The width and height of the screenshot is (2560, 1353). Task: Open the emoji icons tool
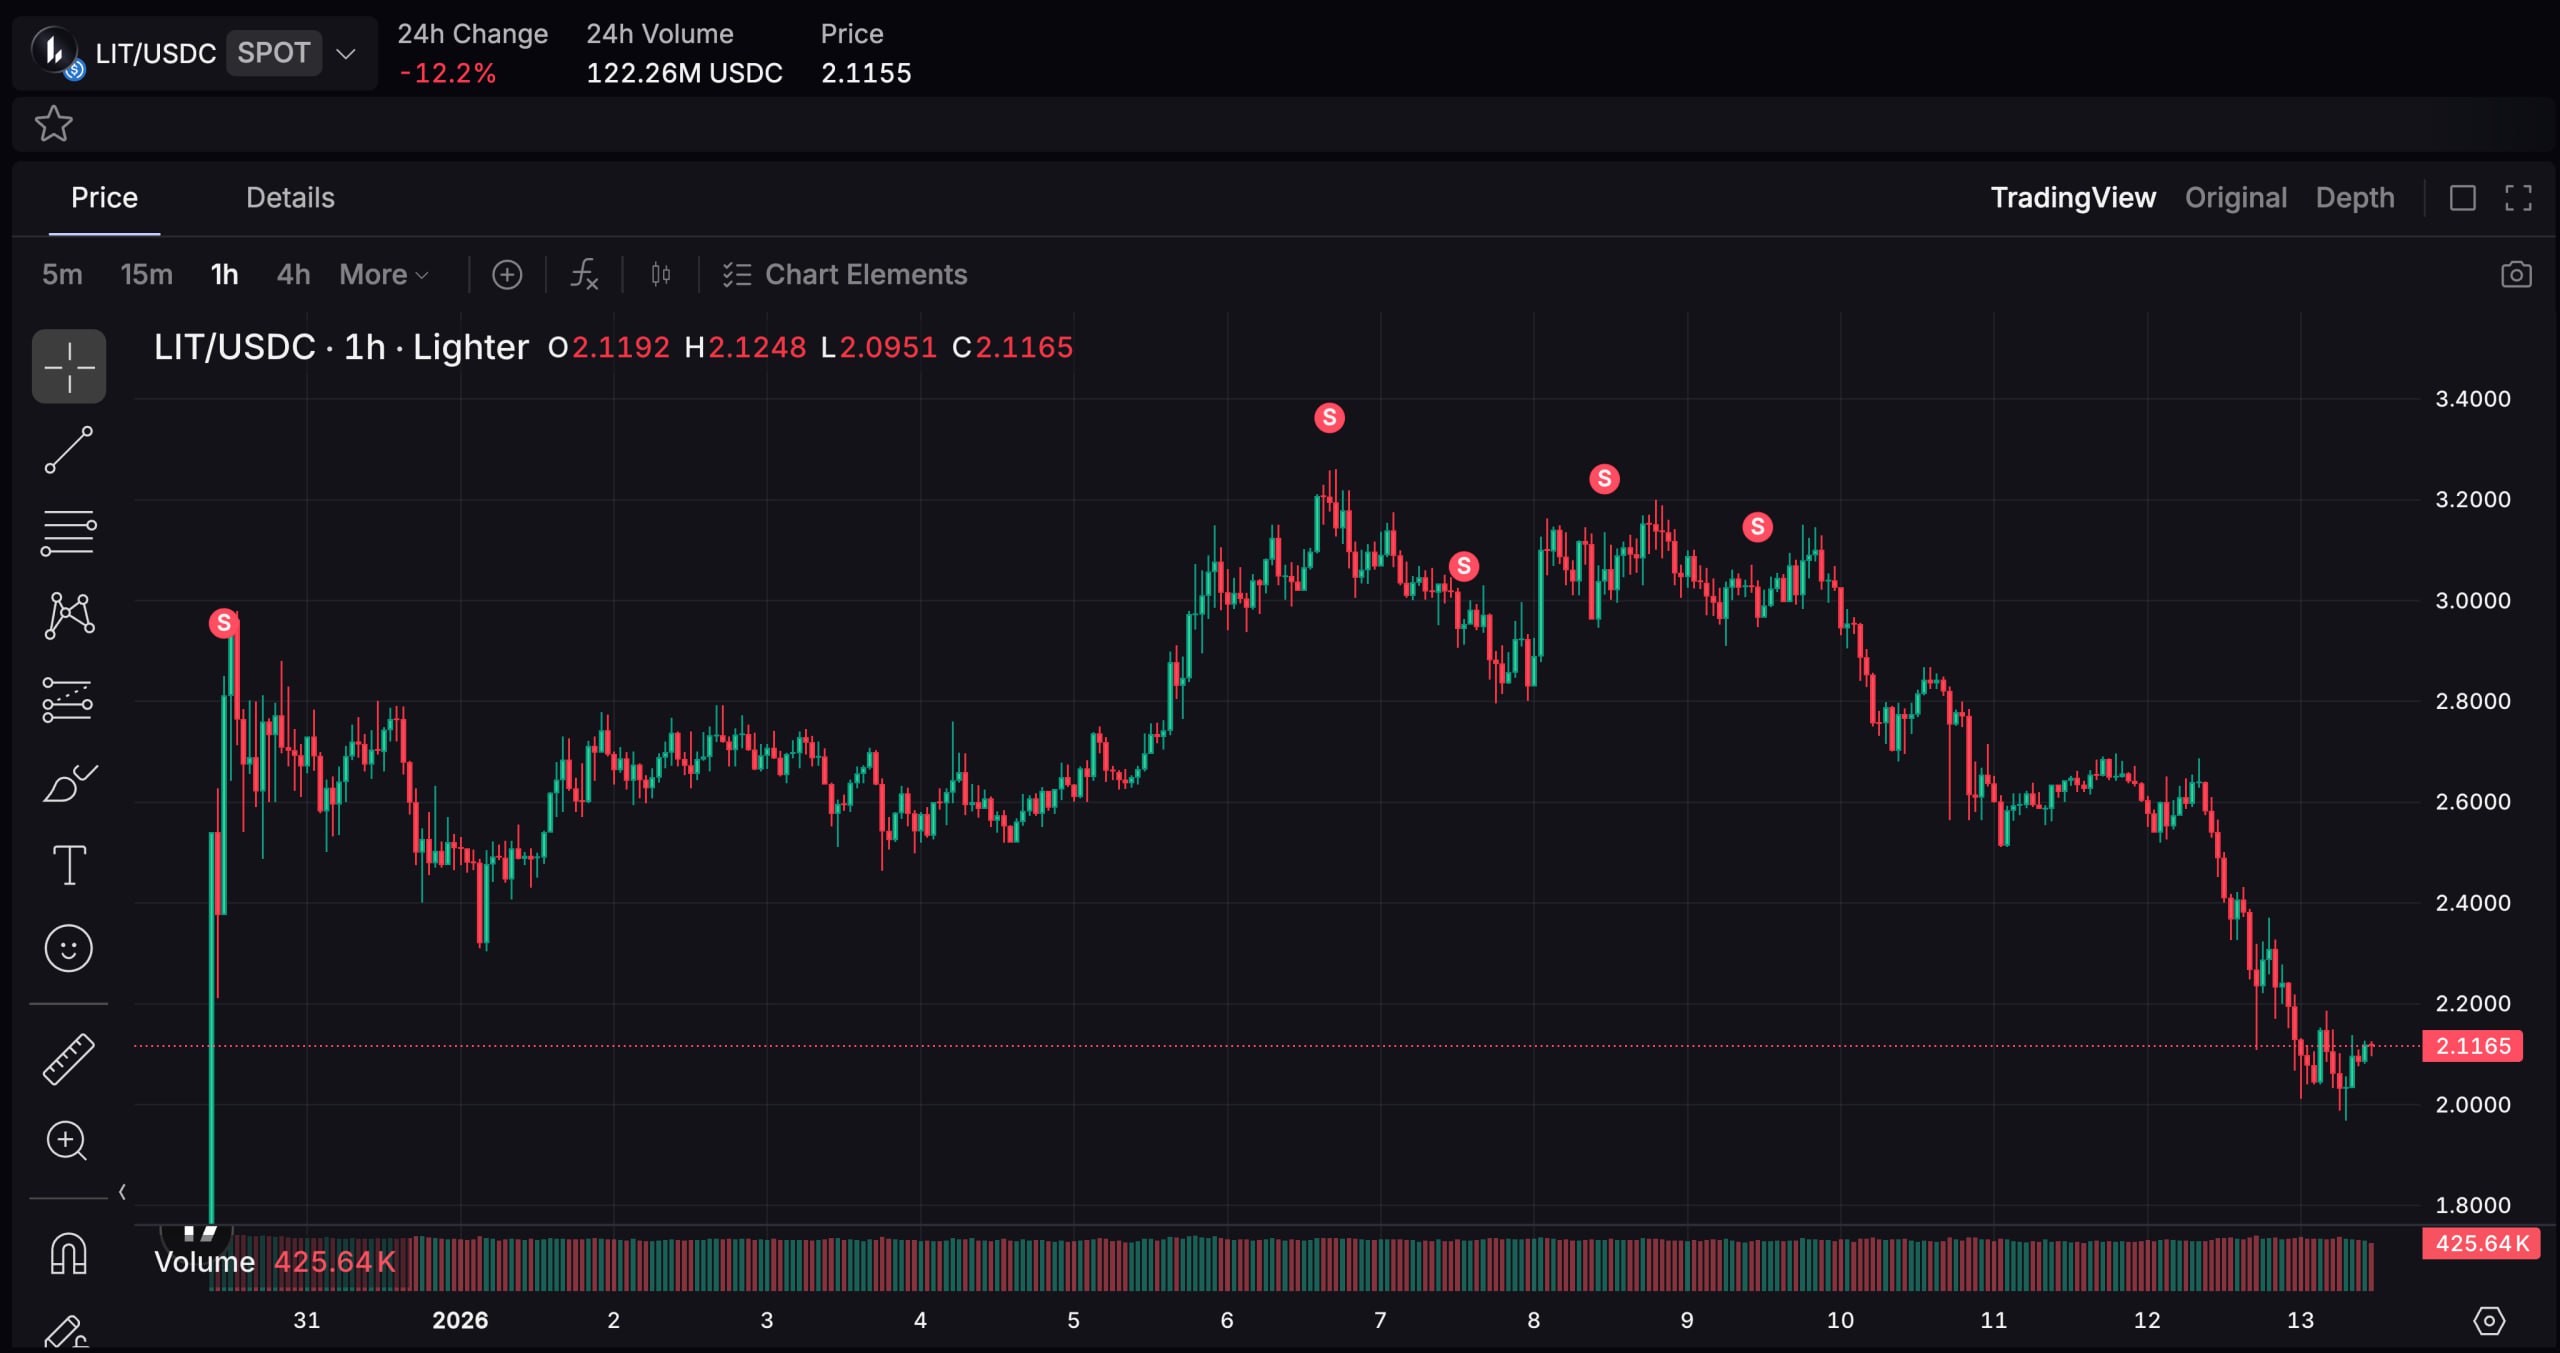pos(68,948)
